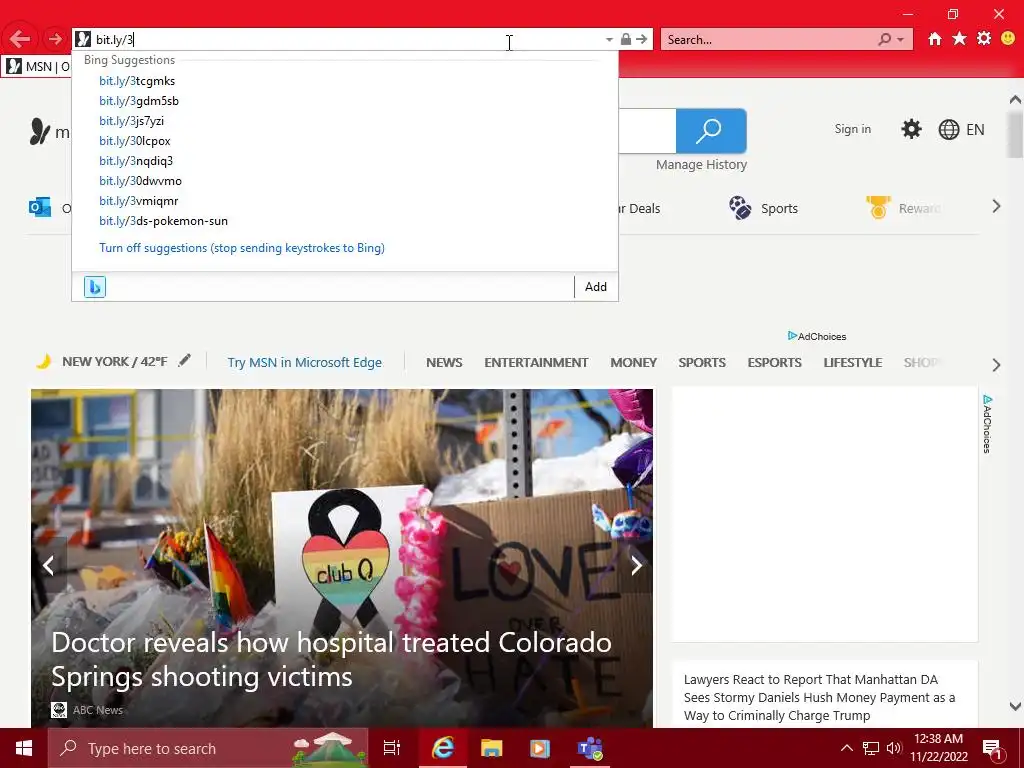Open File Explorer from the taskbar
Screen dimensions: 1024x768
[x=491, y=748]
